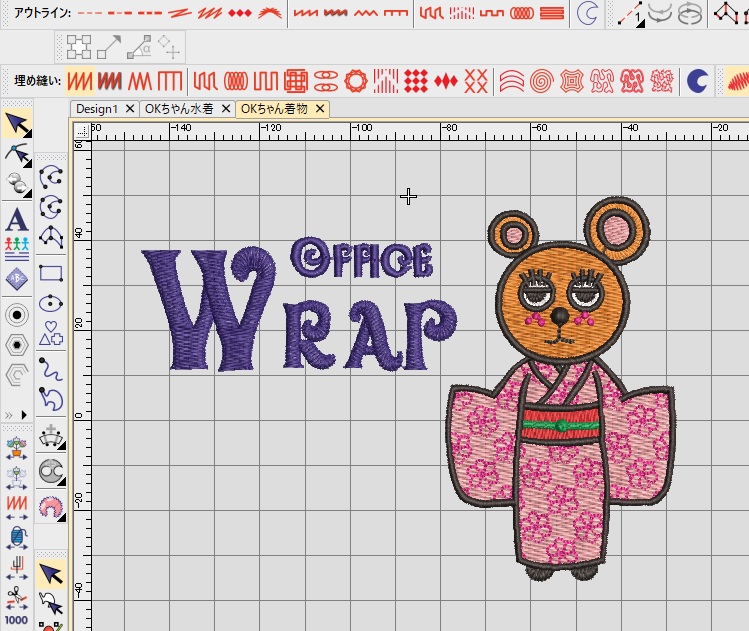
Task: Choose the Basic Shapes (heart, triangle, cross) tool
Action: [x=51, y=333]
